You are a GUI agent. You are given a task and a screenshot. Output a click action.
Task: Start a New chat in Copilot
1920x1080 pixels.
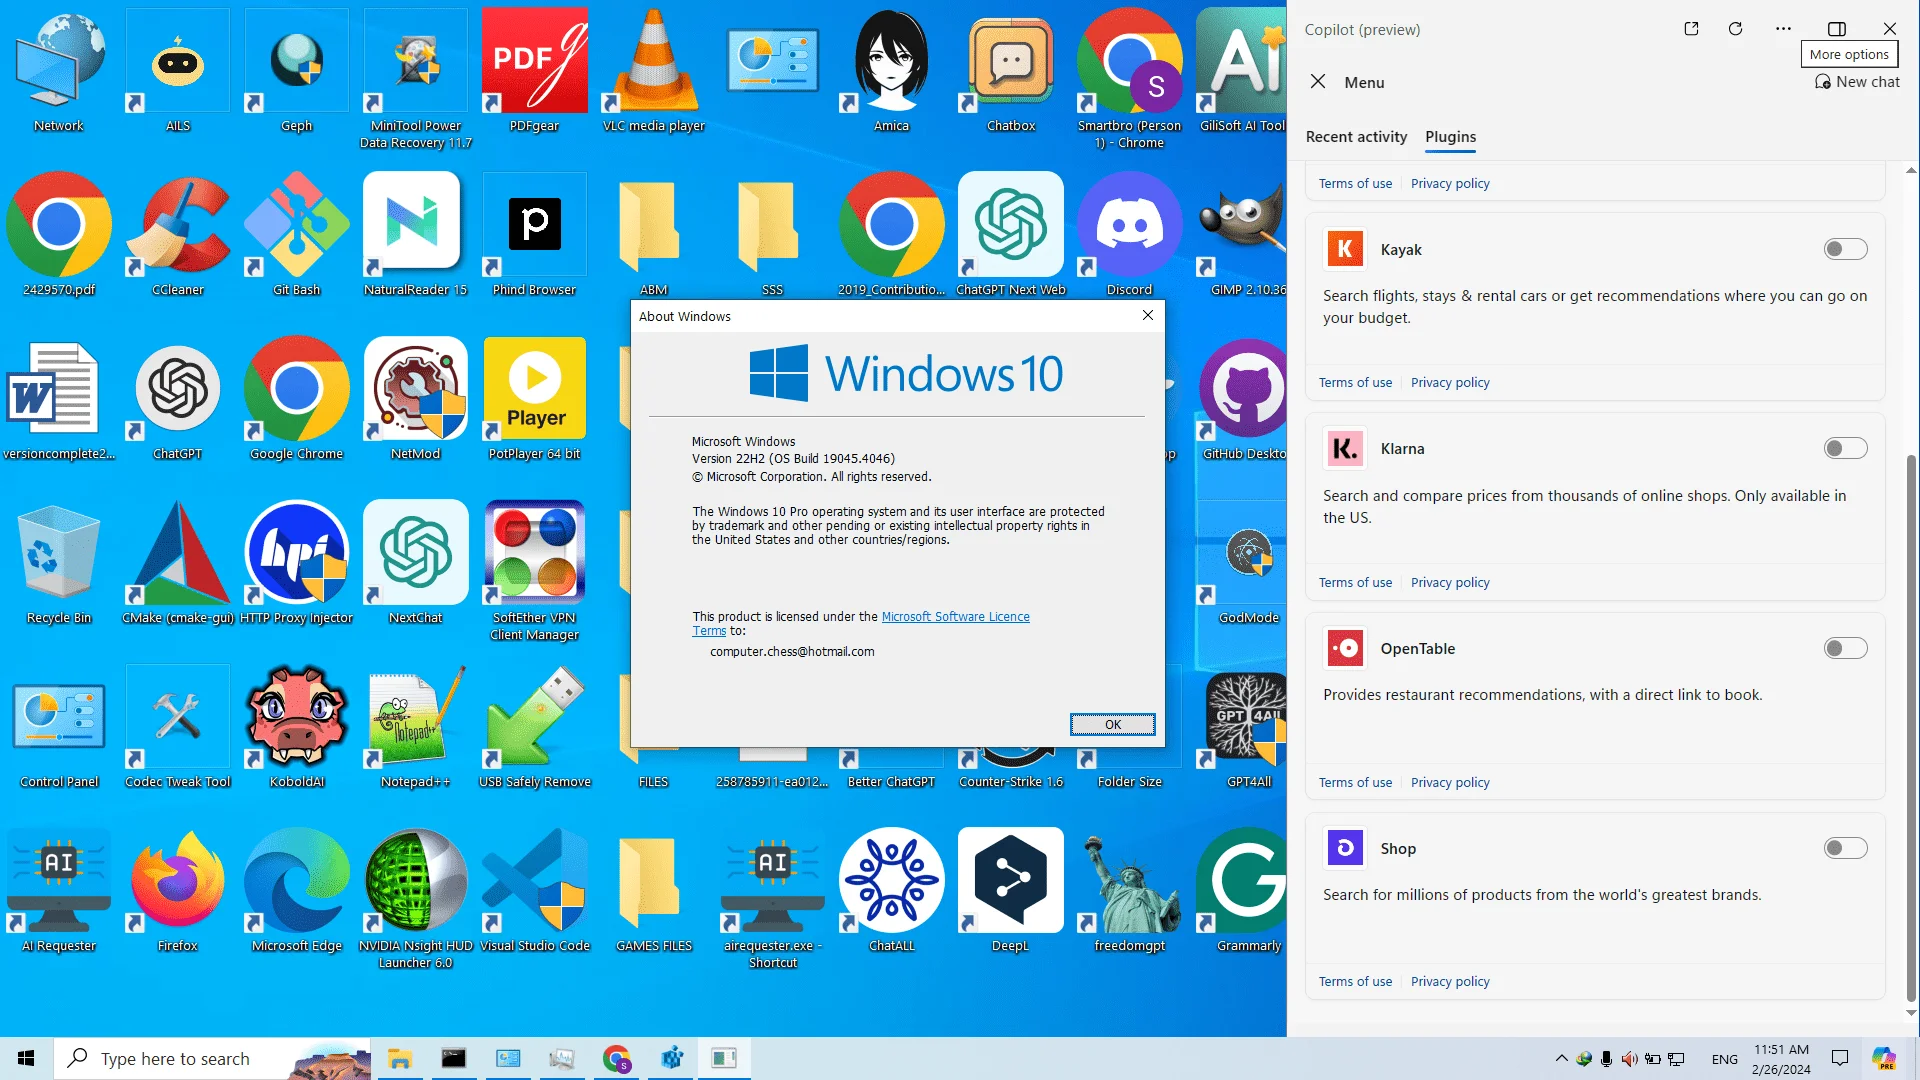click(1857, 82)
